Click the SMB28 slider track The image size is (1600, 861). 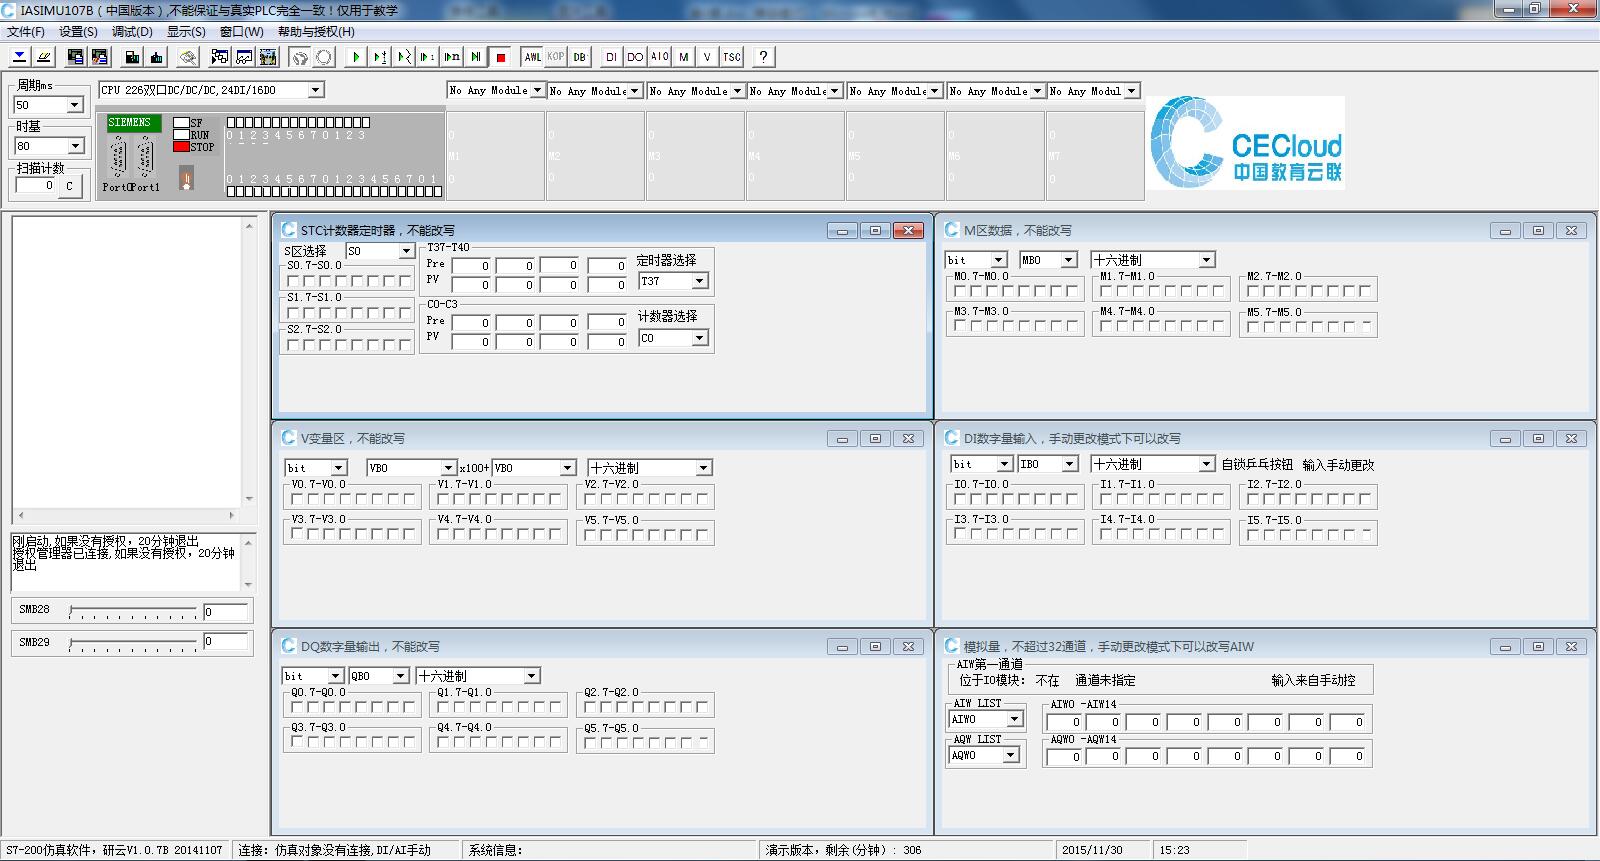point(133,611)
